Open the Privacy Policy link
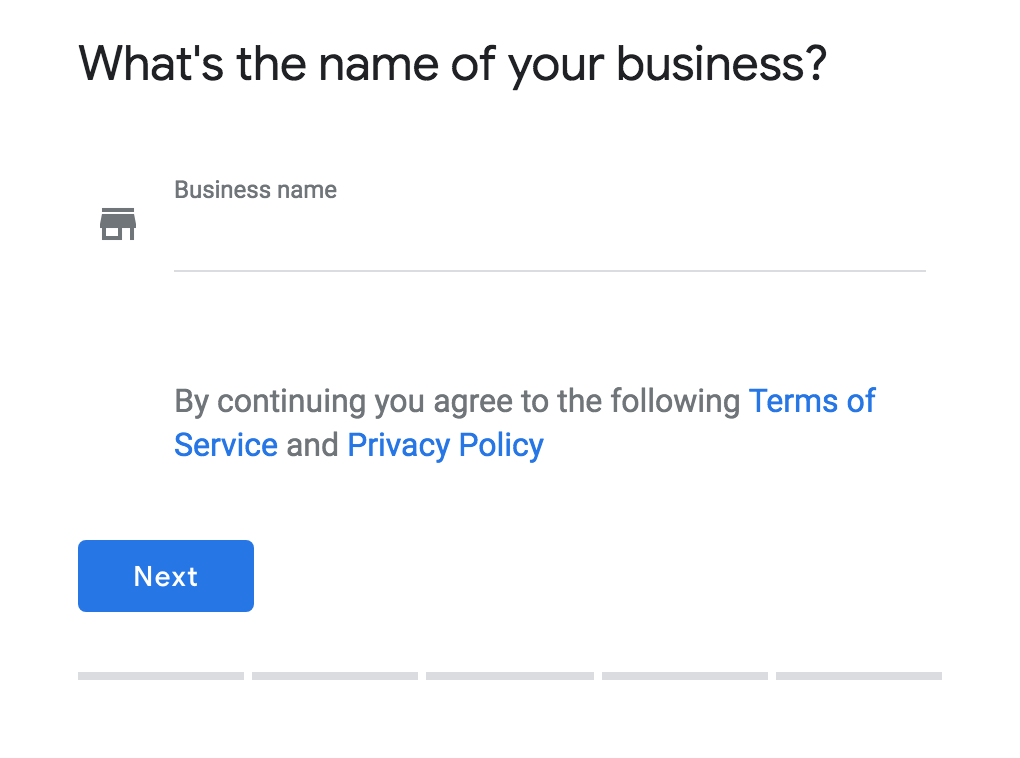The image size is (1020, 758). 446,446
